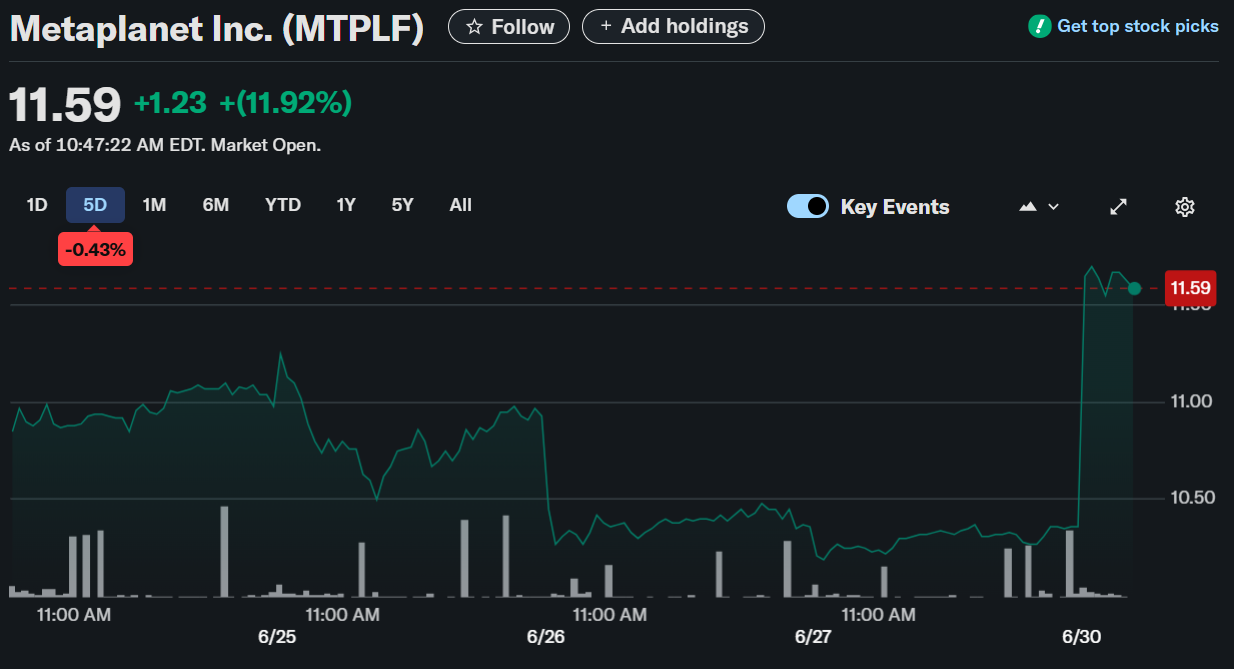Click the +(11.92%) percent change
The height and width of the screenshot is (669, 1234).
286,102
